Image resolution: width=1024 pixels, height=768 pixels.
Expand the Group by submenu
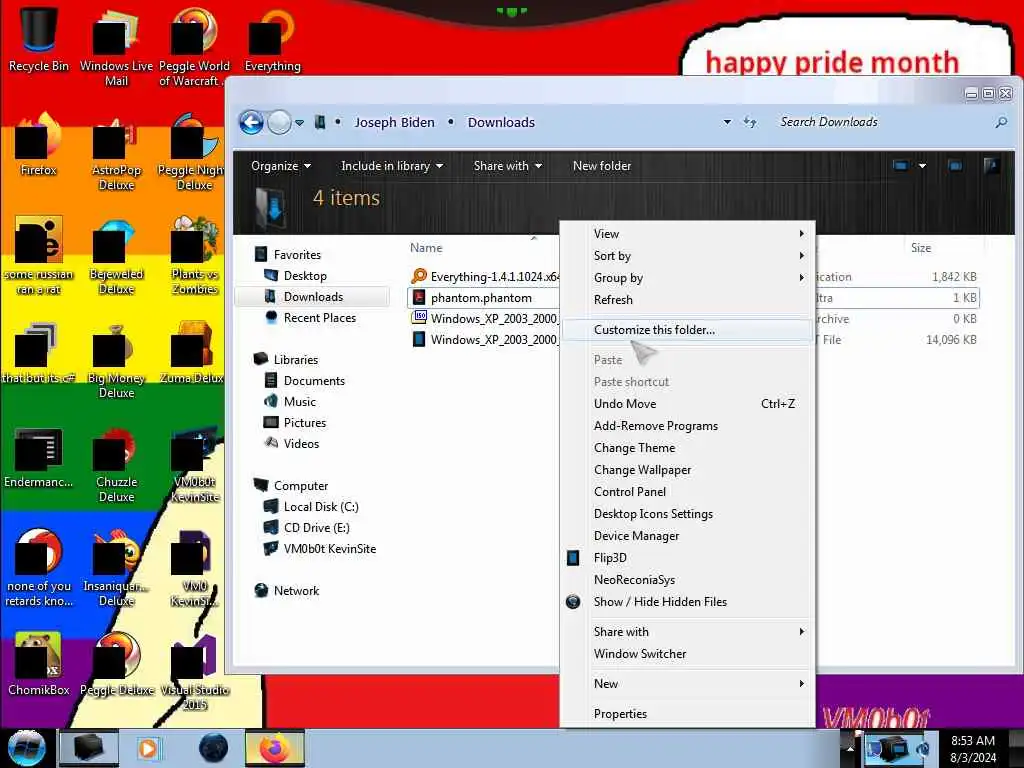tap(688, 278)
